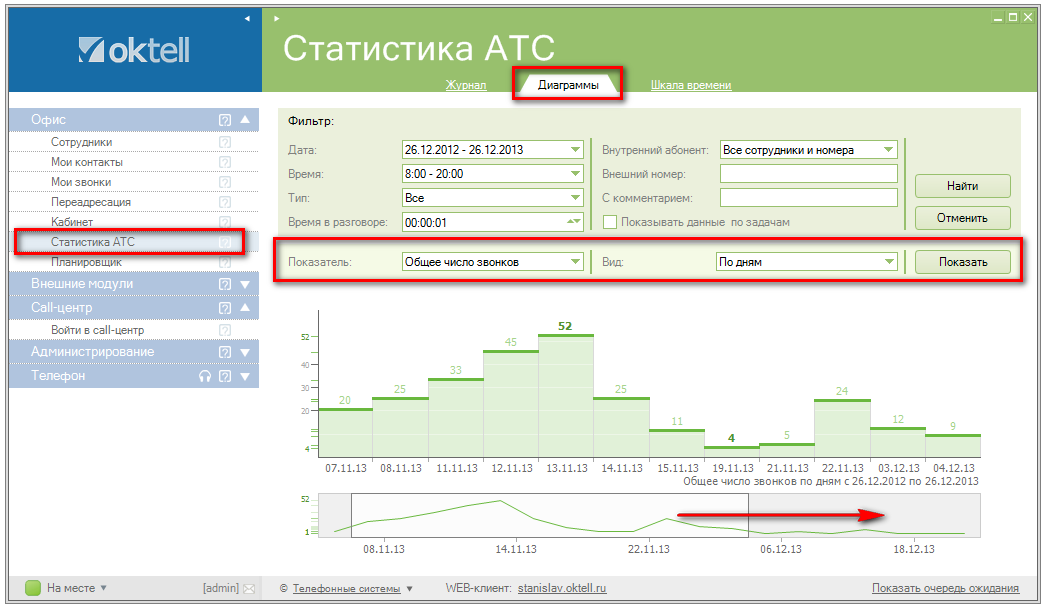Enable Показывать данные по задачам checkbox
This screenshot has height=609, width=1046.
point(609,221)
